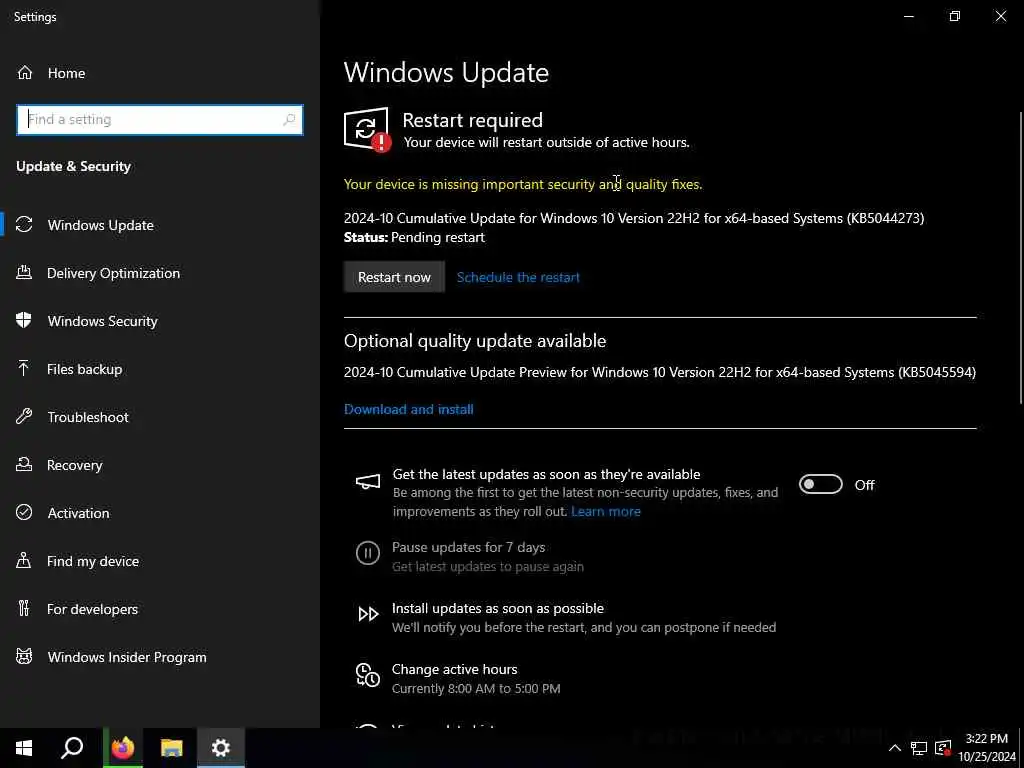
Task: Click the taskbar clock and date
Action: click(987, 748)
